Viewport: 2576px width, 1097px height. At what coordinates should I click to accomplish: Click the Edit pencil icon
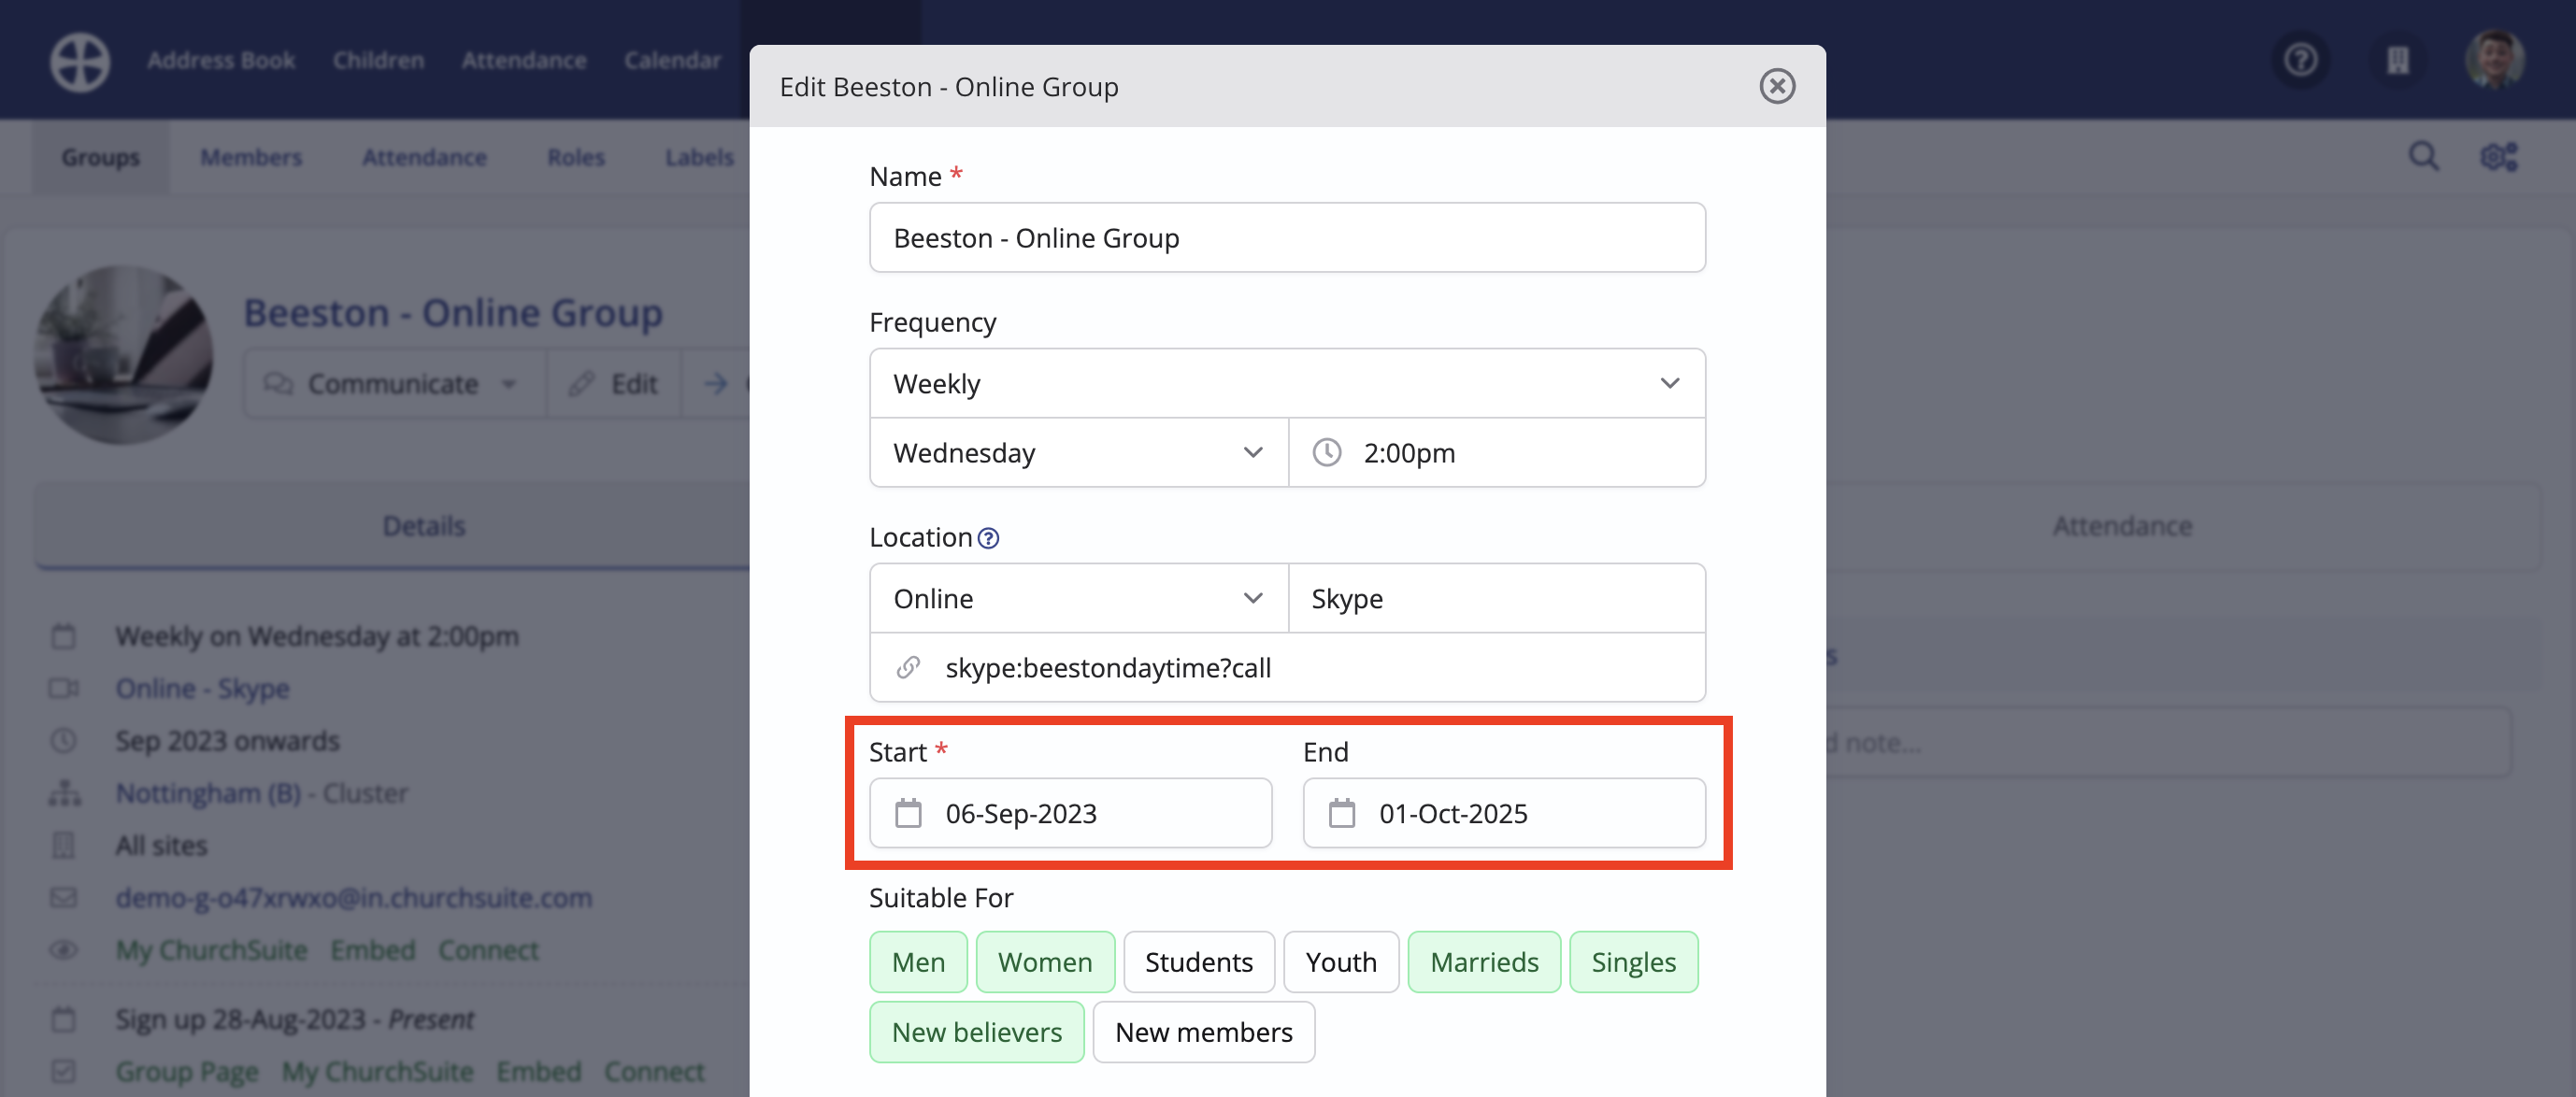pyautogui.click(x=581, y=383)
